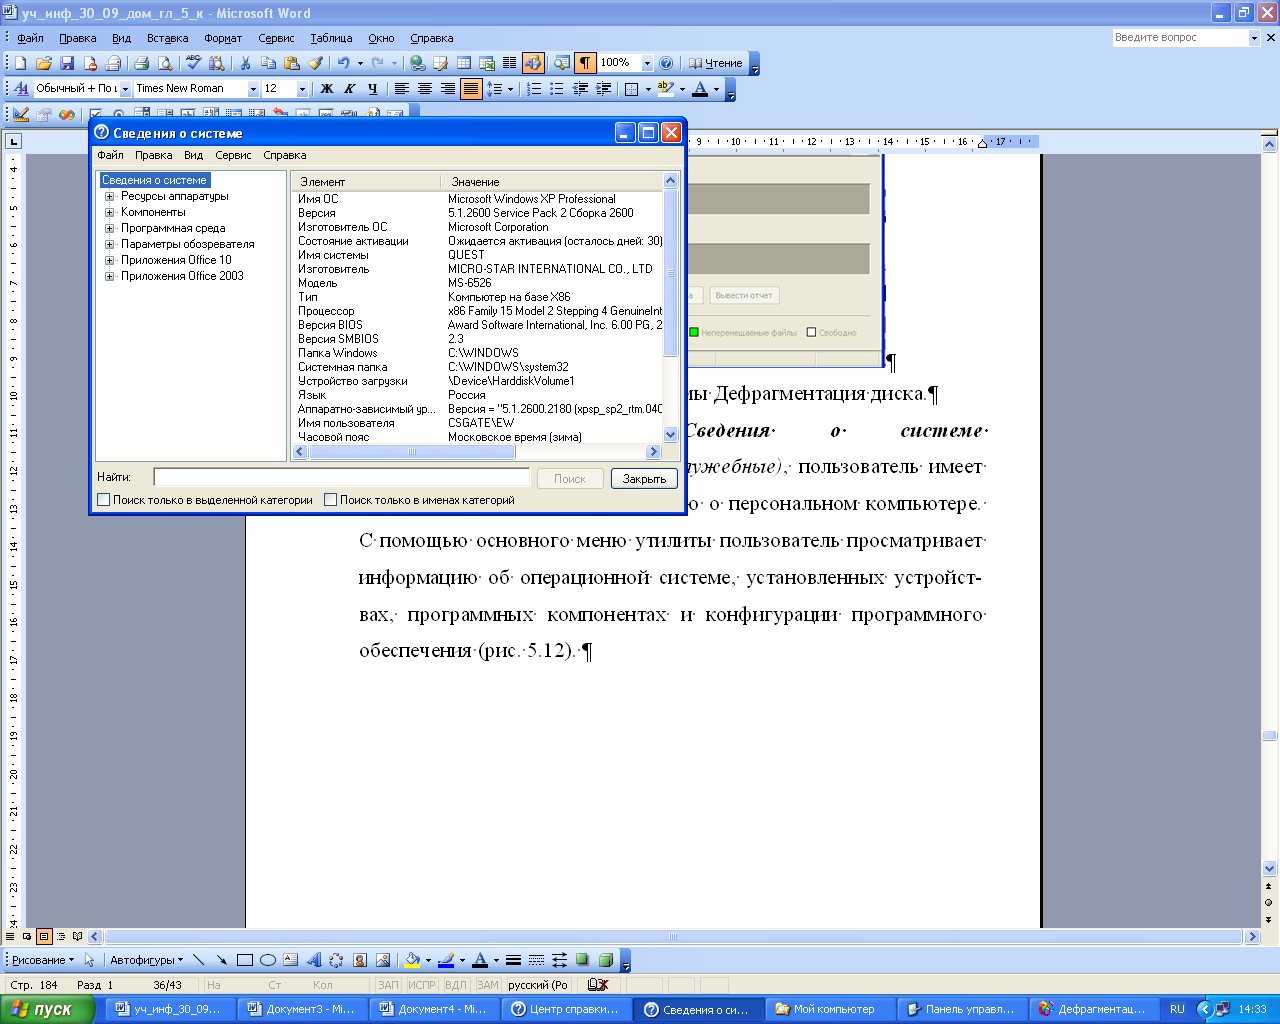Image resolution: width=1280 pixels, height=1024 pixels.
Task: Open Word Help question mark icon
Action: click(667, 63)
